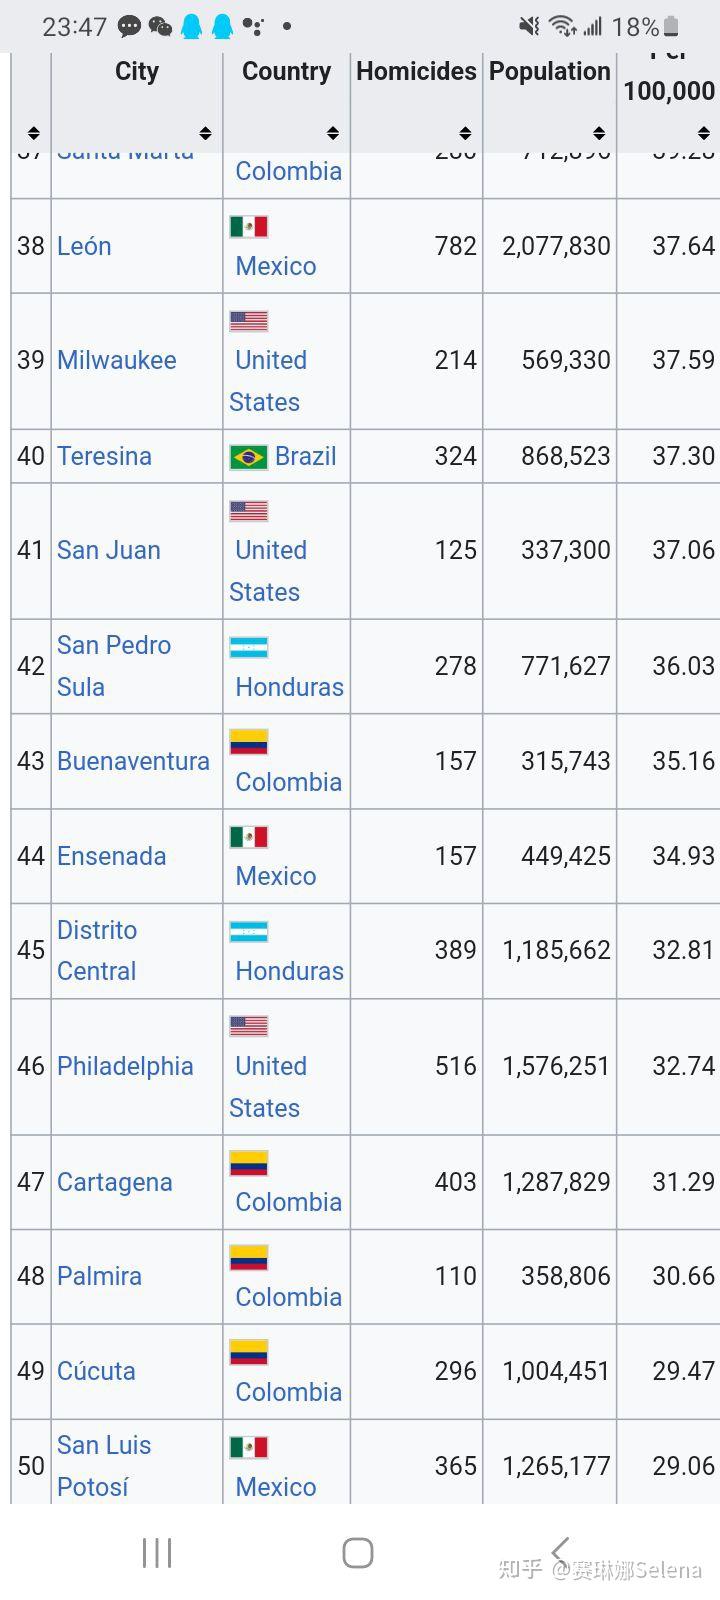The image size is (720, 1600).
Task: Tap the US flag in Milwaukee row
Action: point(249,321)
